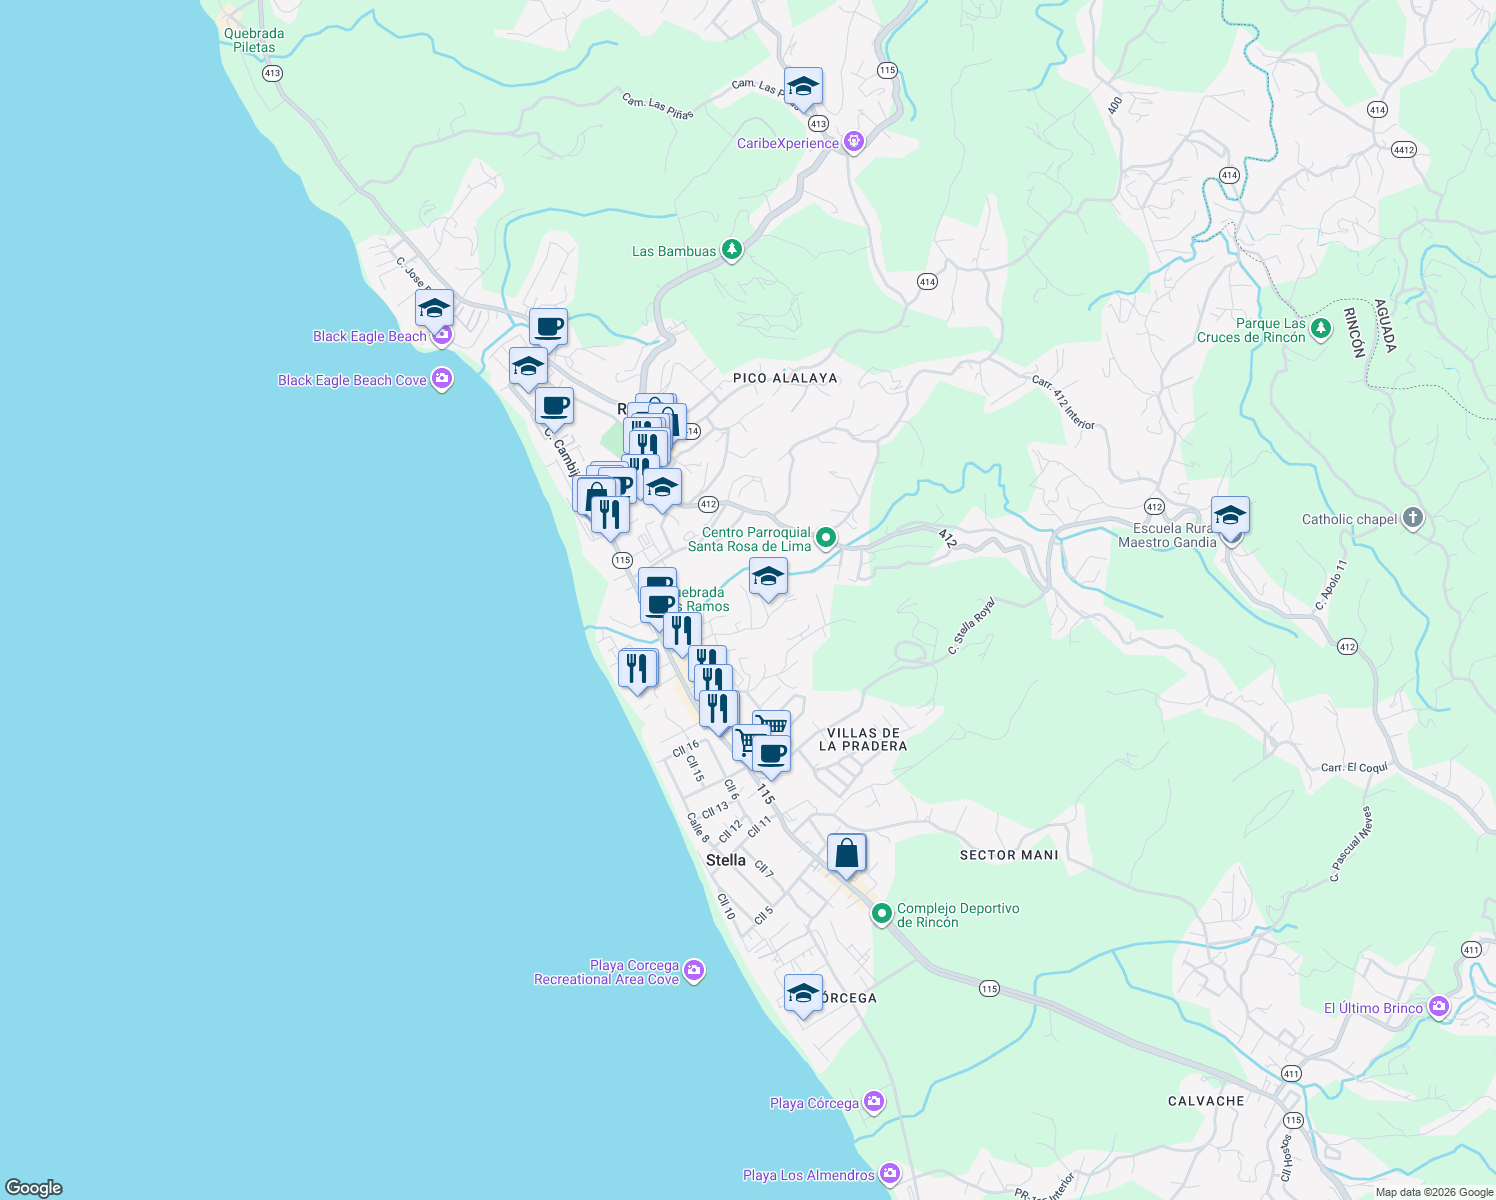
Task: Click tree marker next to Las Bambuas
Action: click(731, 250)
